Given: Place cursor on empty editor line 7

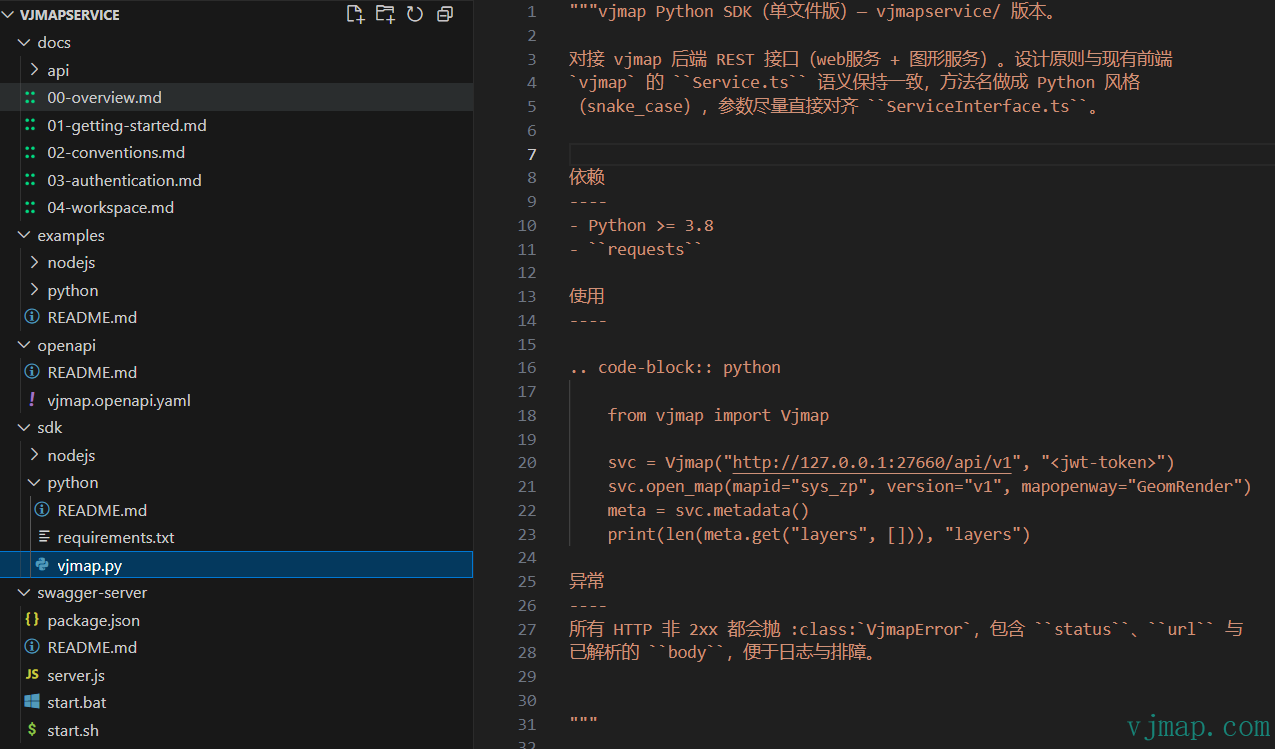Looking at the screenshot, I should pyautogui.click(x=900, y=154).
